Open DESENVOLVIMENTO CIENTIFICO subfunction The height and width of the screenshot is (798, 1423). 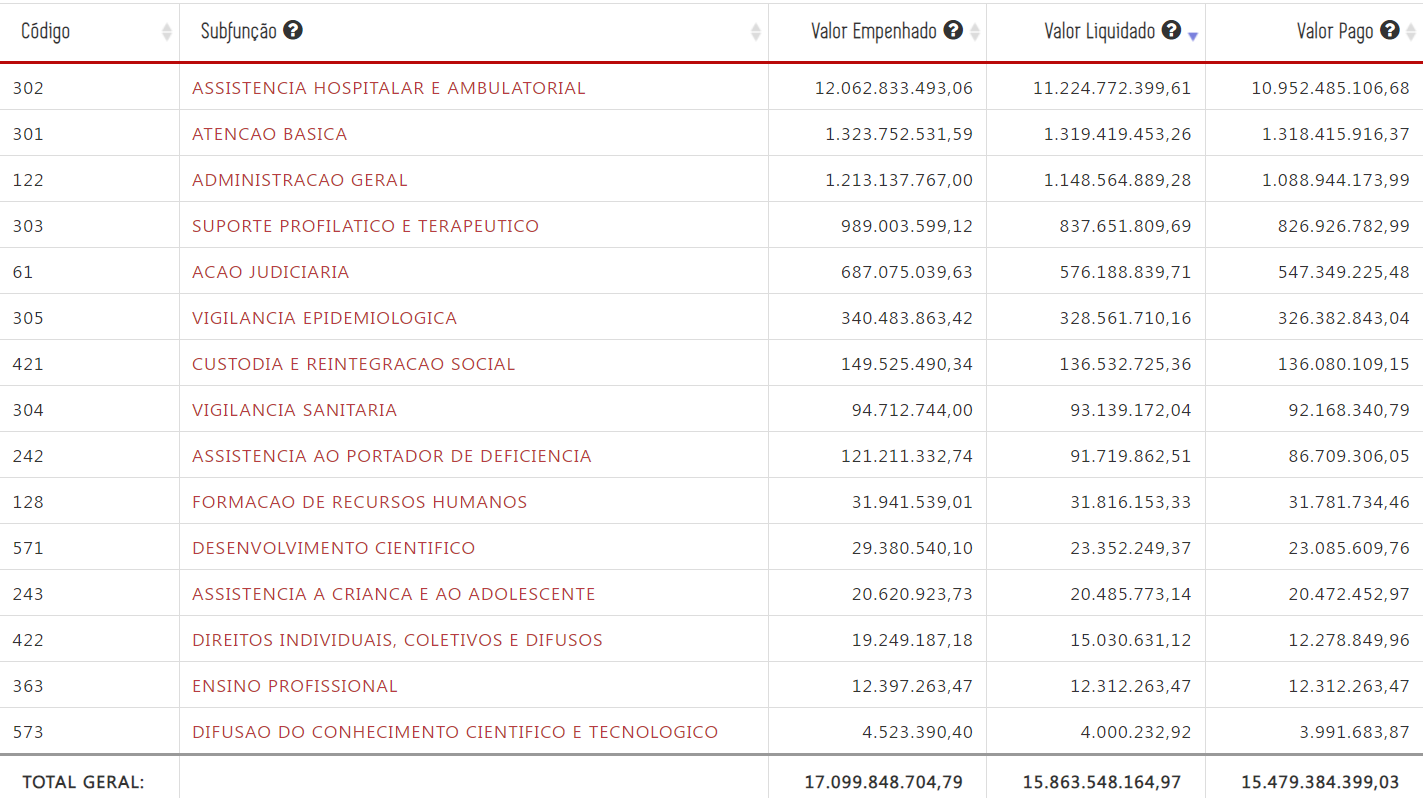[x=333, y=548]
